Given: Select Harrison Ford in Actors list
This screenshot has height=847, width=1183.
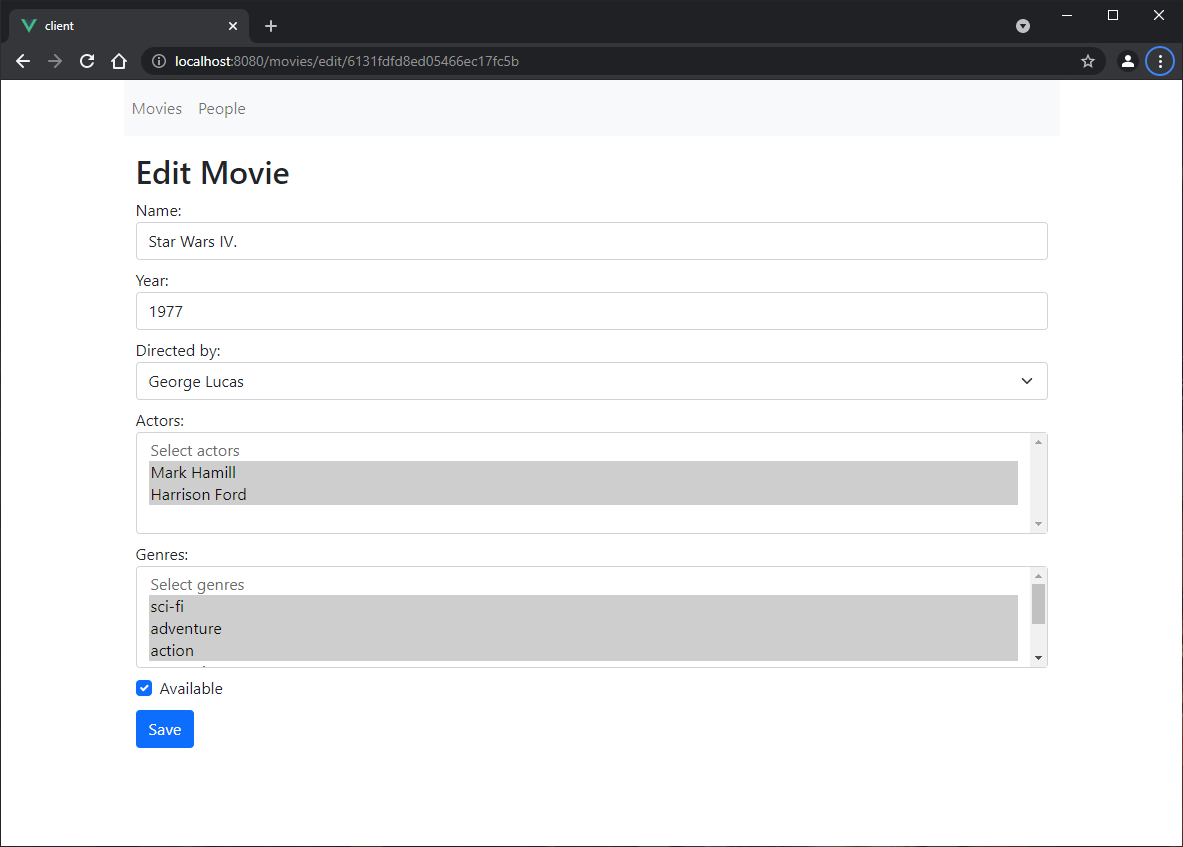Looking at the screenshot, I should (199, 494).
